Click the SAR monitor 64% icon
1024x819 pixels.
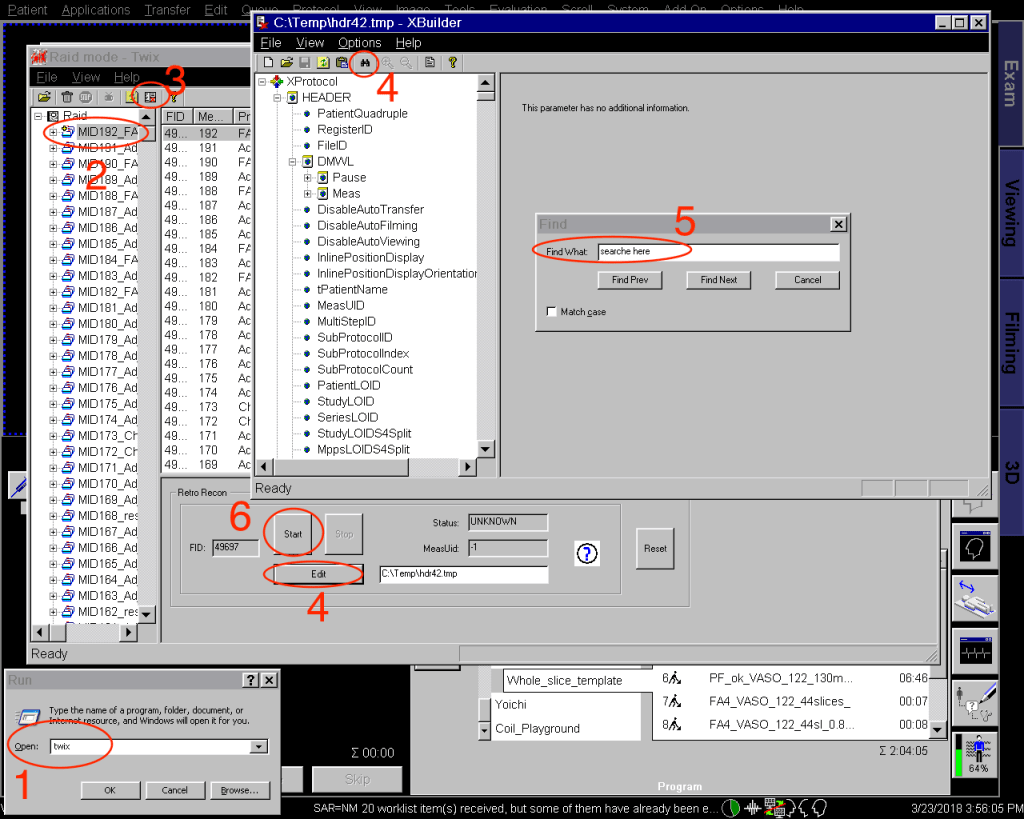(x=973, y=755)
